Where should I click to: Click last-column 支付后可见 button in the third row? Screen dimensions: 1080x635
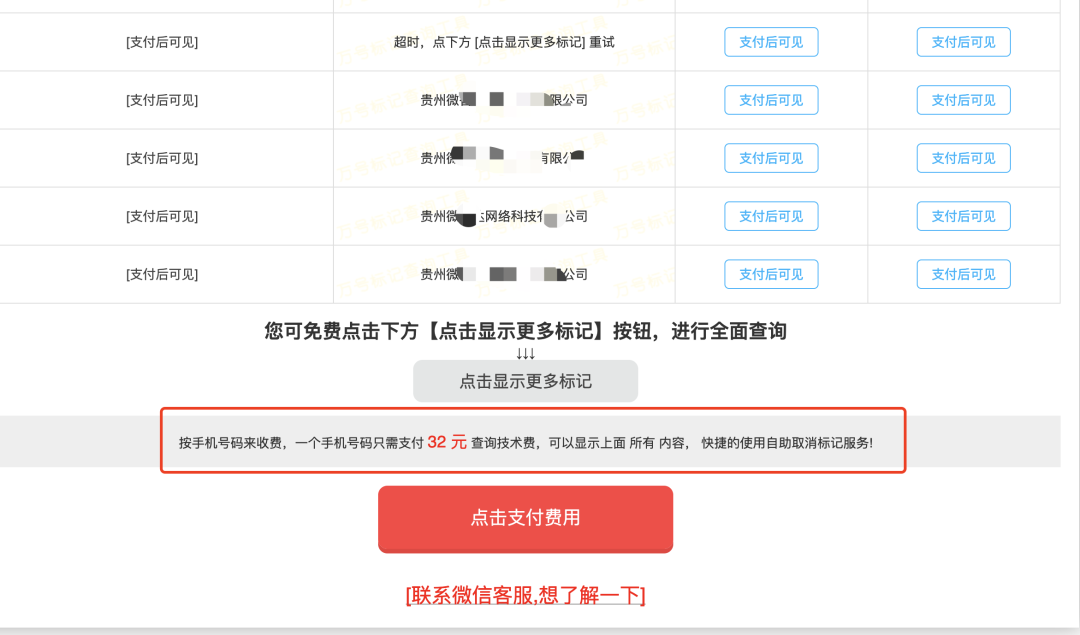coord(964,158)
